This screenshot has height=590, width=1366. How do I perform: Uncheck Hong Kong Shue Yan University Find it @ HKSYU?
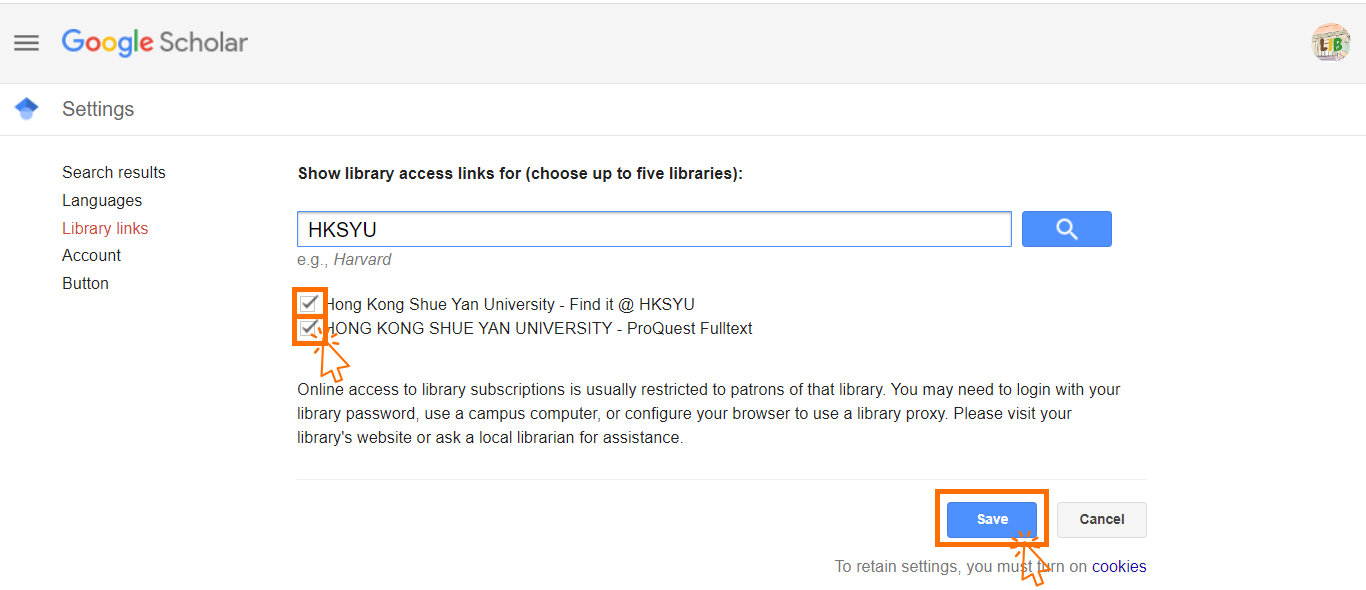click(x=310, y=304)
